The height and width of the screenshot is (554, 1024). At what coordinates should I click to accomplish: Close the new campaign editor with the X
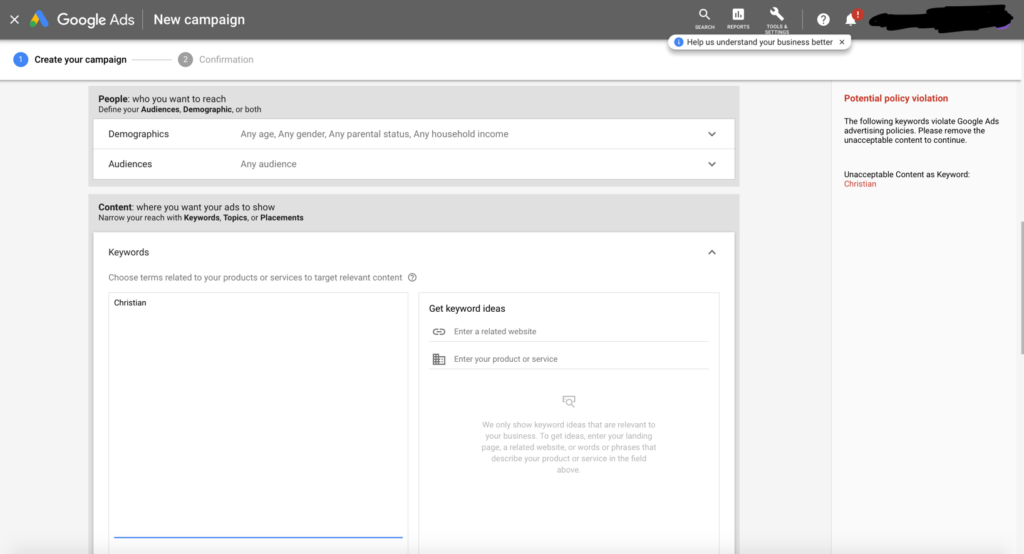[14, 20]
